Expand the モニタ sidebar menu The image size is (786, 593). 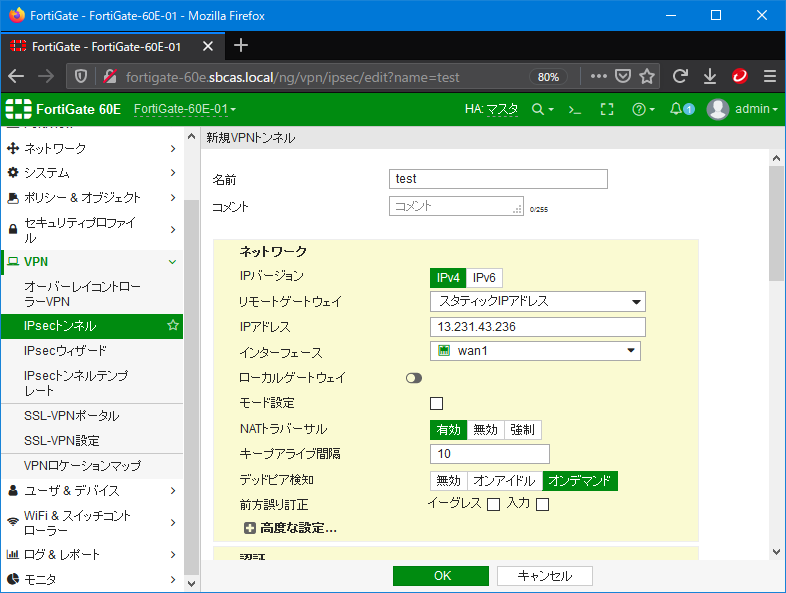coord(92,579)
